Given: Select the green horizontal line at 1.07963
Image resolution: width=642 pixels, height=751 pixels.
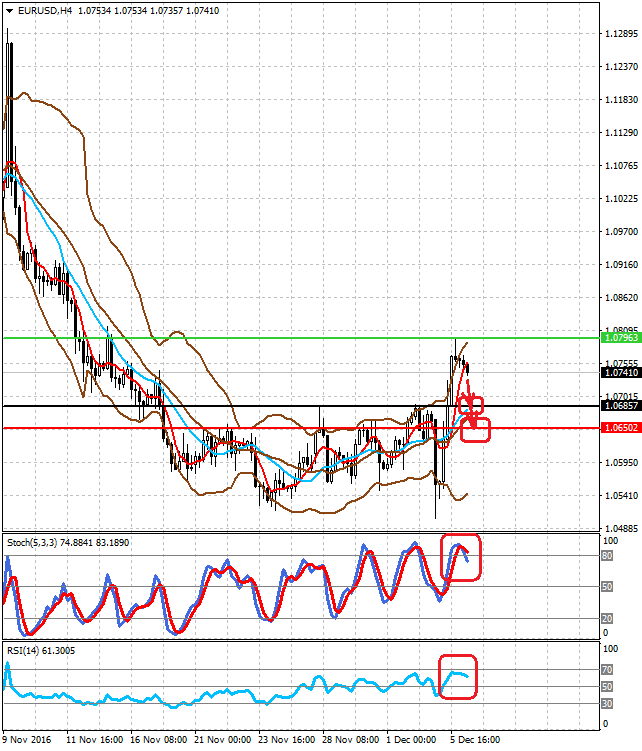Looking at the screenshot, I should 301,338.
